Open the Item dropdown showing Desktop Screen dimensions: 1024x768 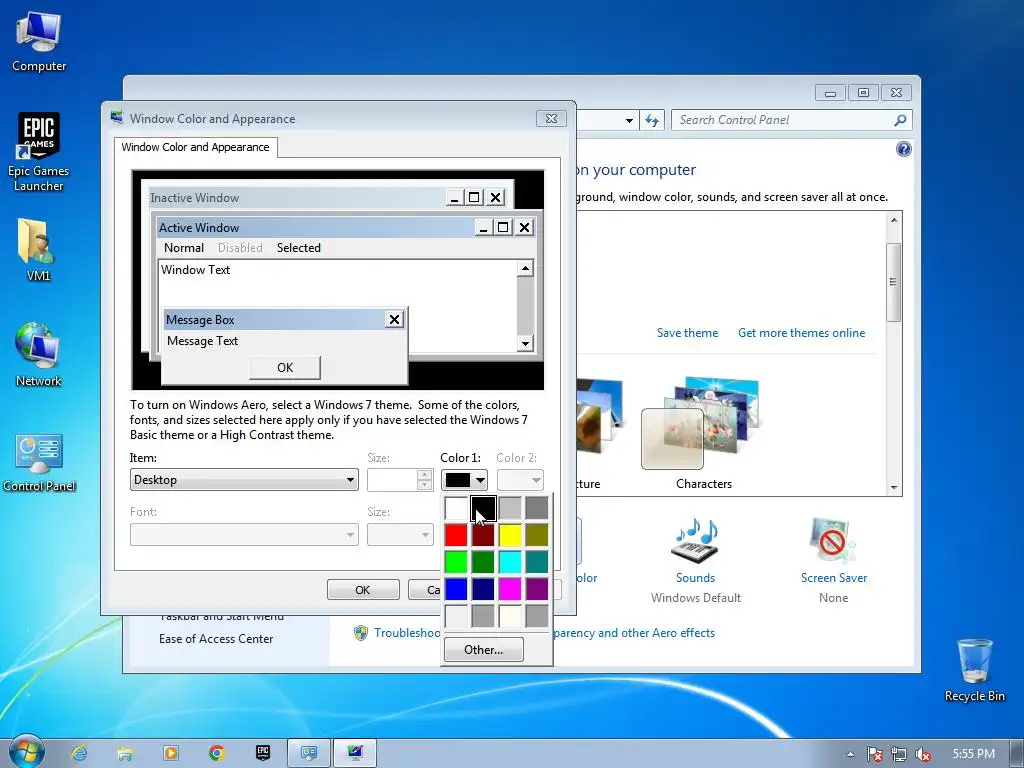coord(244,480)
